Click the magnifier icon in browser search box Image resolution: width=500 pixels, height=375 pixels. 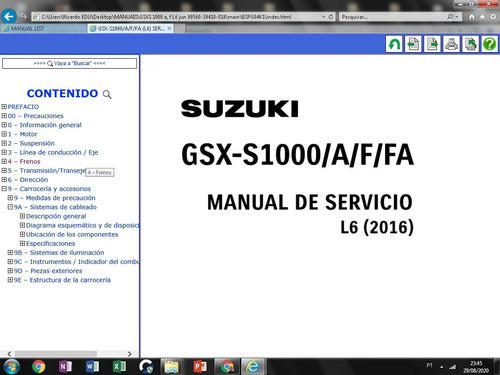click(x=450, y=16)
